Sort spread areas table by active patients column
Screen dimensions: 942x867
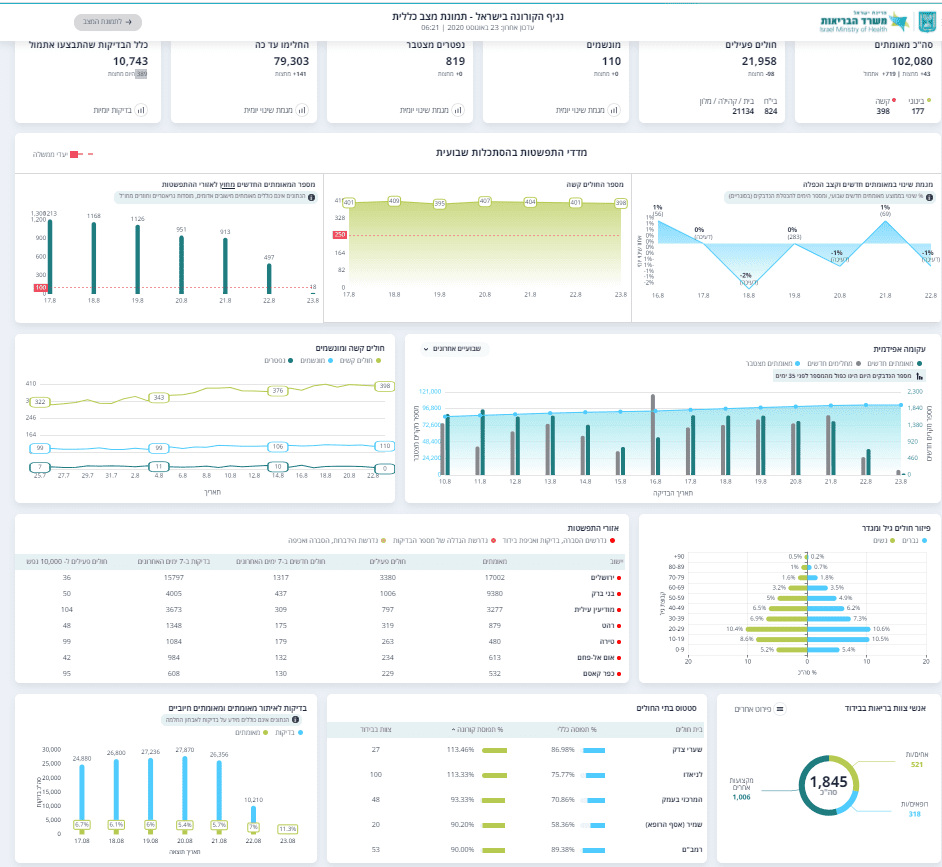387,561
